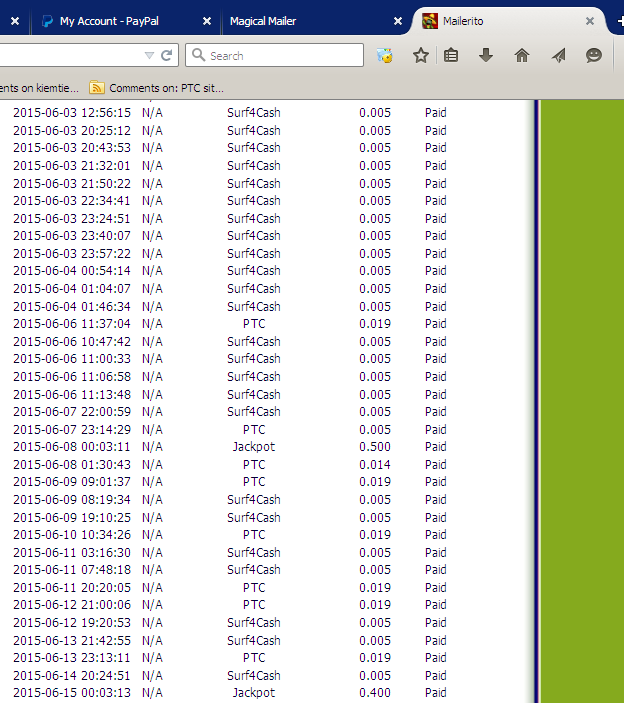Viewport: 624px width, 703px height.
Task: Click 0.005 in the 2015-06-07 22:00:59 row
Action: point(375,412)
